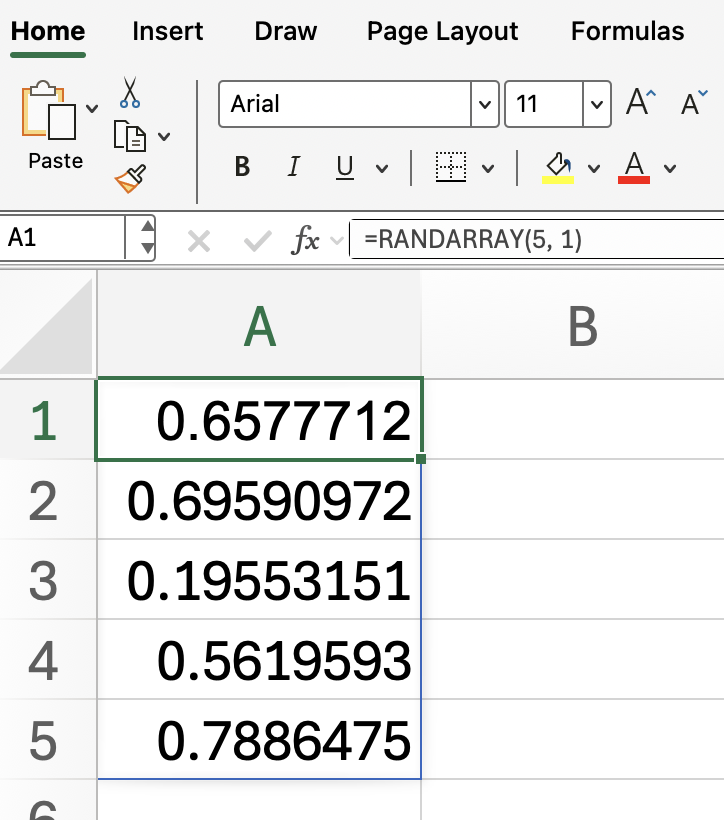
Task: Click the Cut scissors icon
Action: [x=130, y=92]
